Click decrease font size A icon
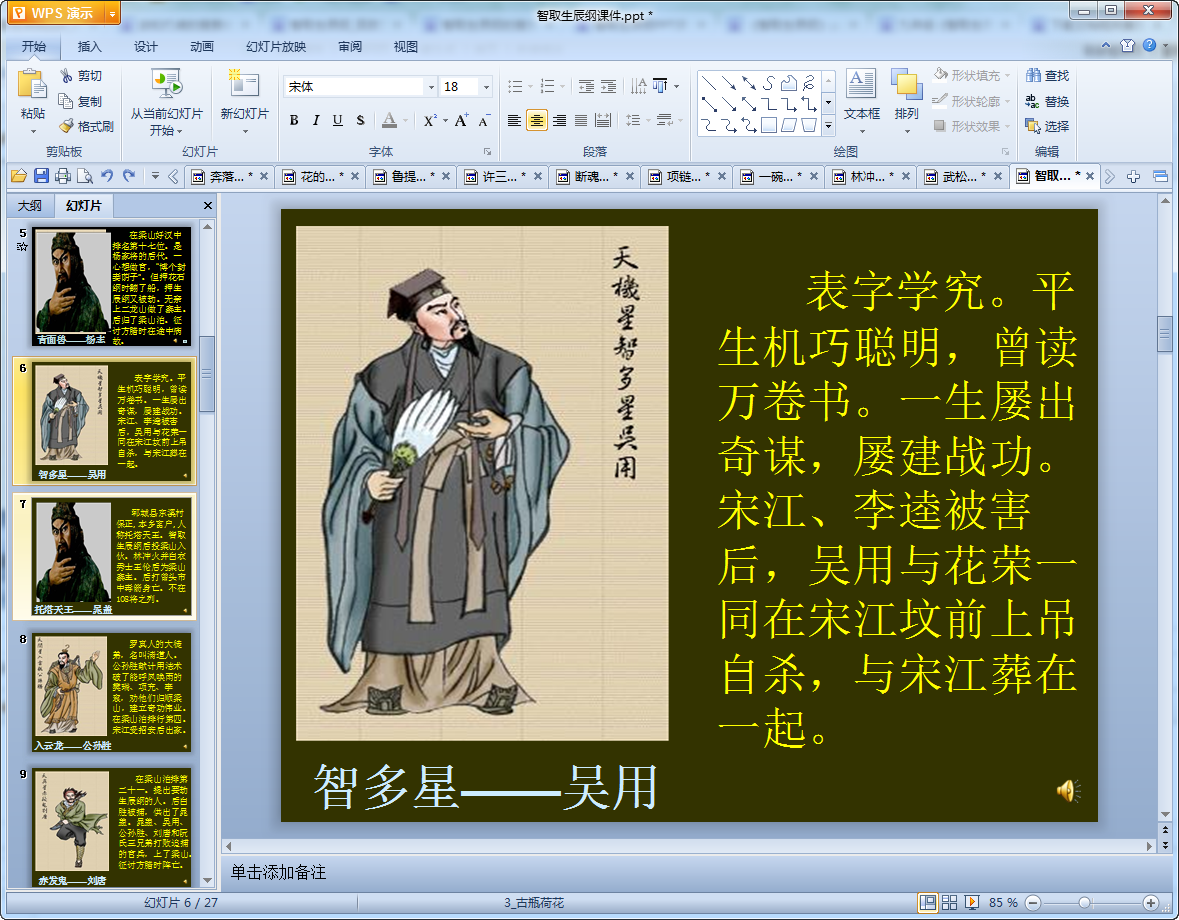Viewport: 1179px width, 920px height. [484, 120]
